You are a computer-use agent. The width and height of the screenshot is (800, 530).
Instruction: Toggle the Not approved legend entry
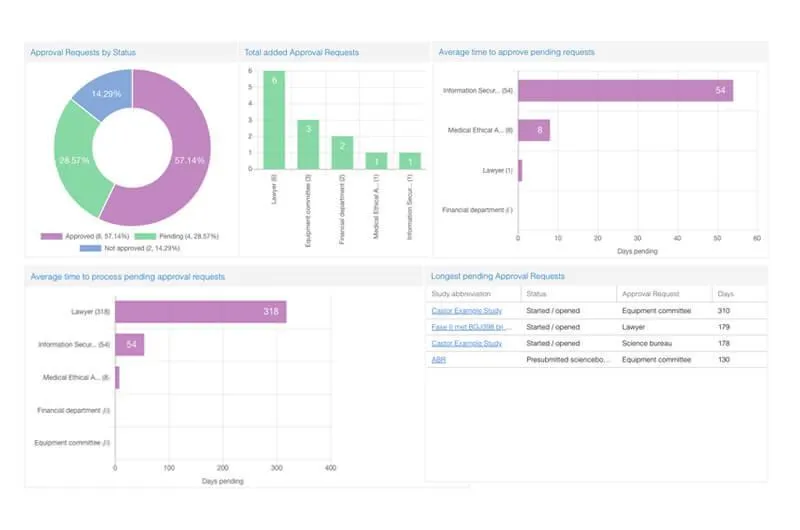[130, 248]
